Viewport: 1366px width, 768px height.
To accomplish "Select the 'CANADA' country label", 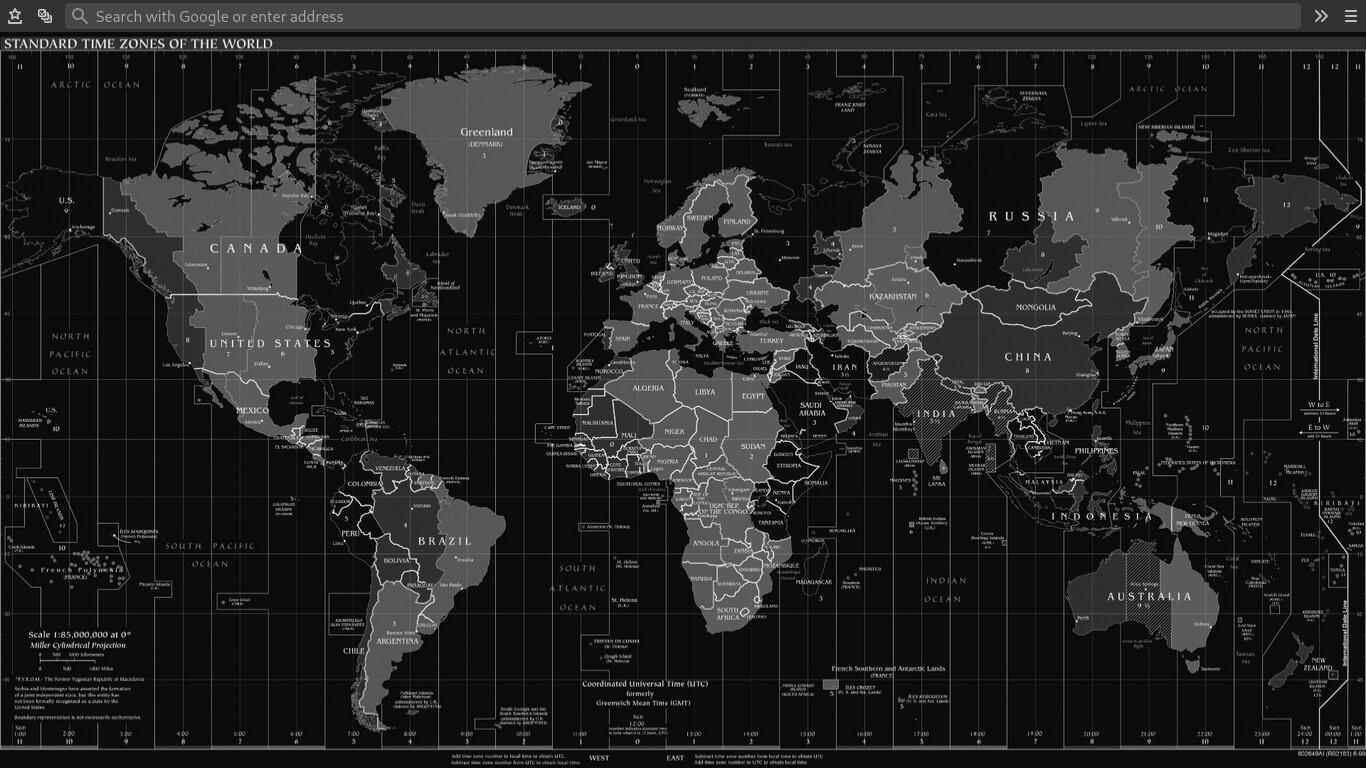I will pos(256,248).
